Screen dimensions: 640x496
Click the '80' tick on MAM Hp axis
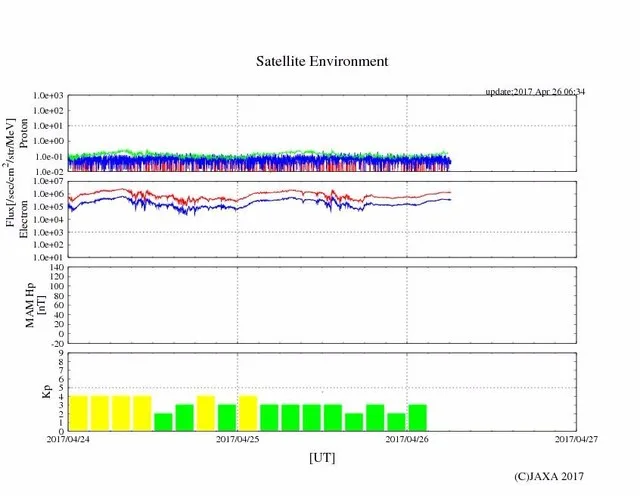click(x=60, y=296)
